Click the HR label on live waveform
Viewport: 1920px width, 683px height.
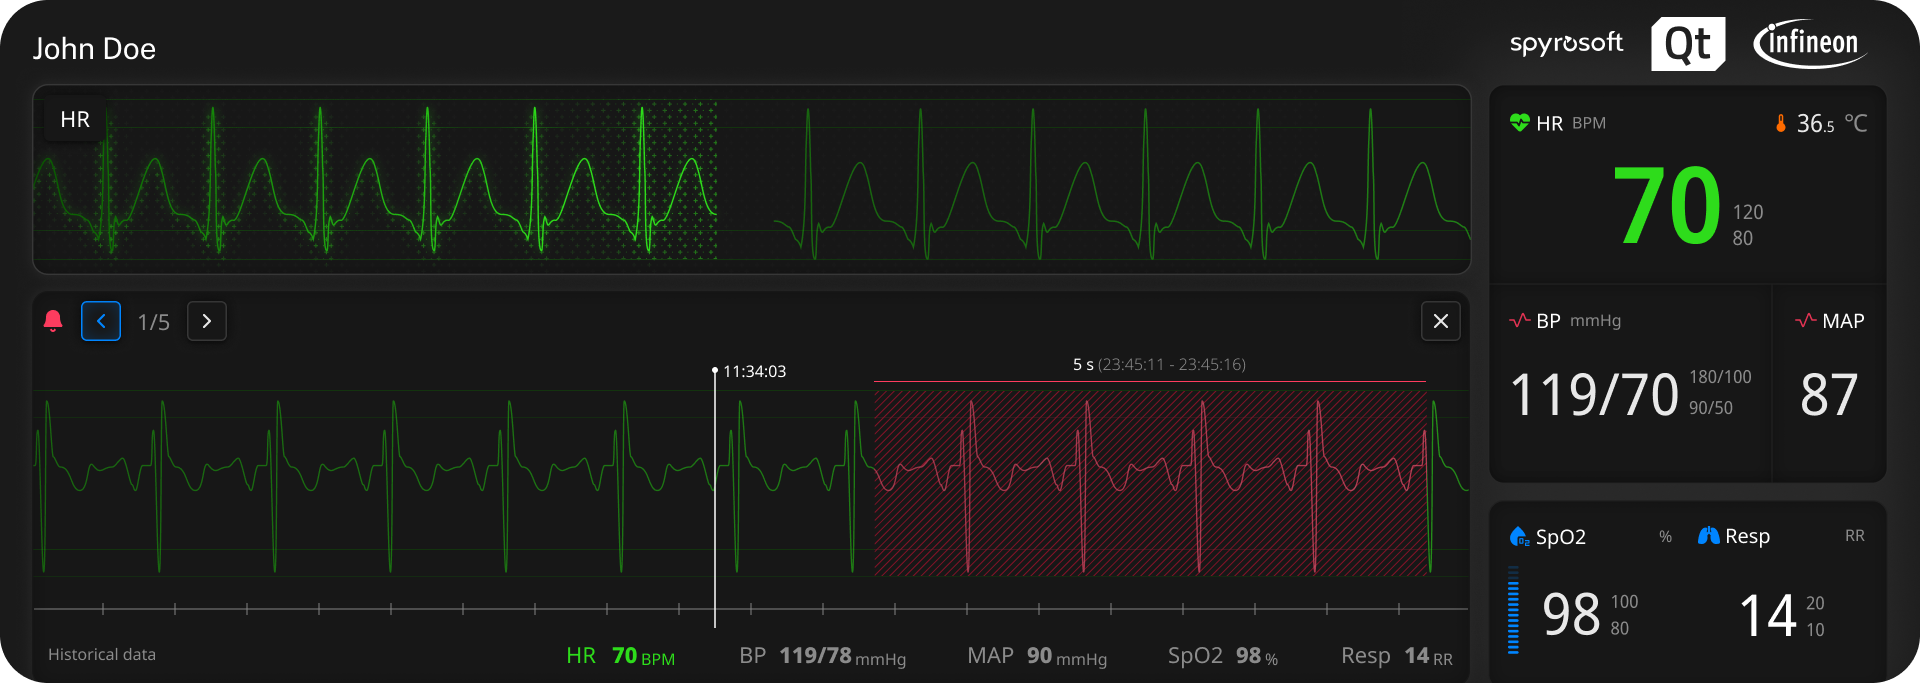coord(75,120)
